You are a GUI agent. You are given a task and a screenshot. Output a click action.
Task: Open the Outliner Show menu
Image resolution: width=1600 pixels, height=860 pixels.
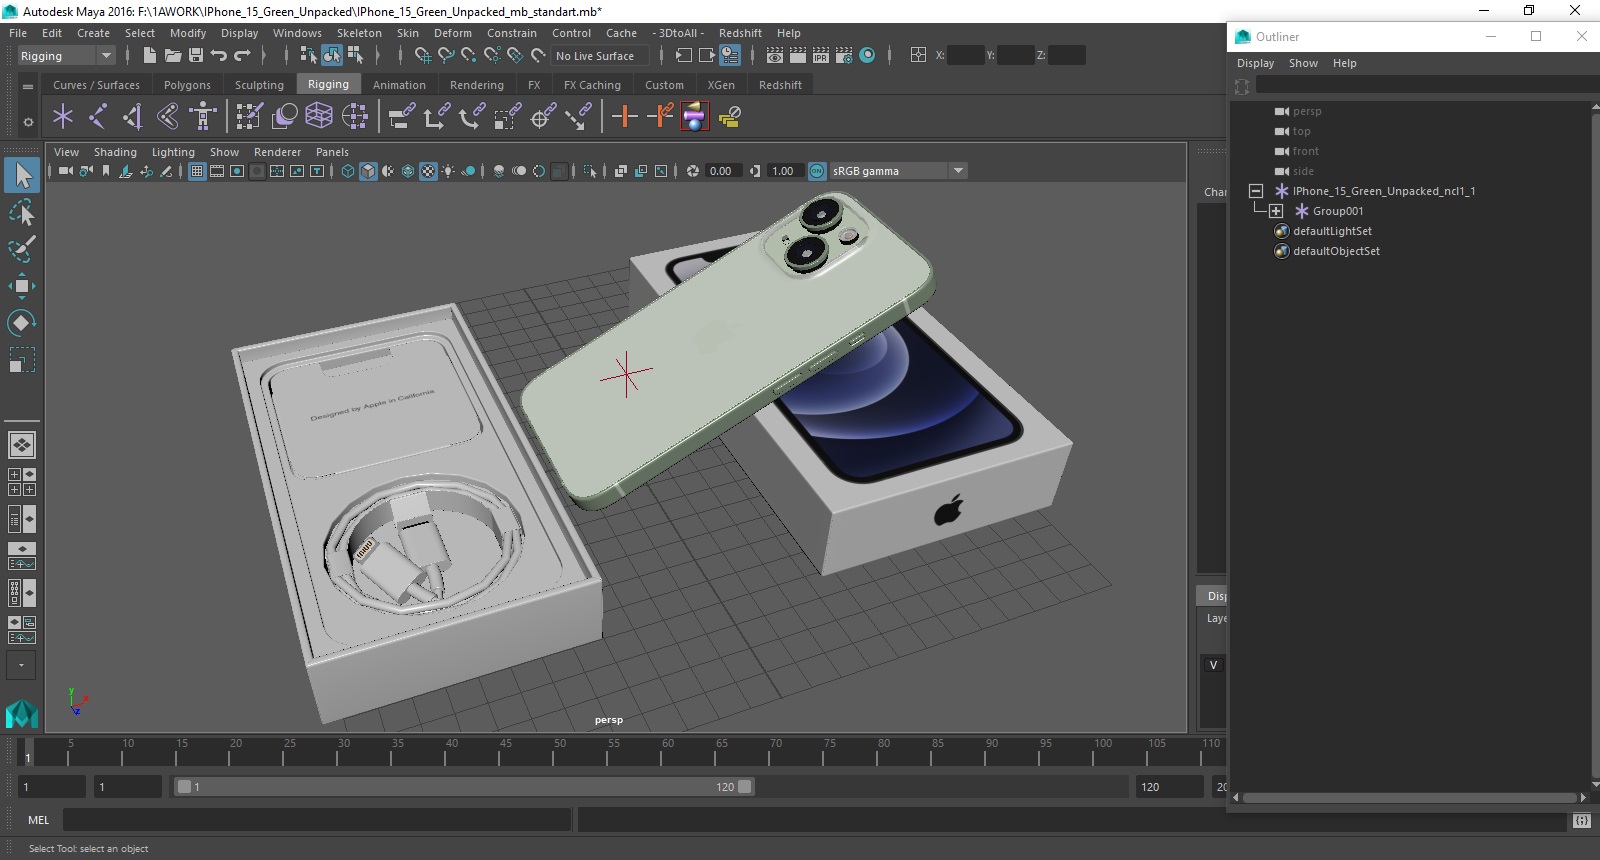[x=1303, y=63]
